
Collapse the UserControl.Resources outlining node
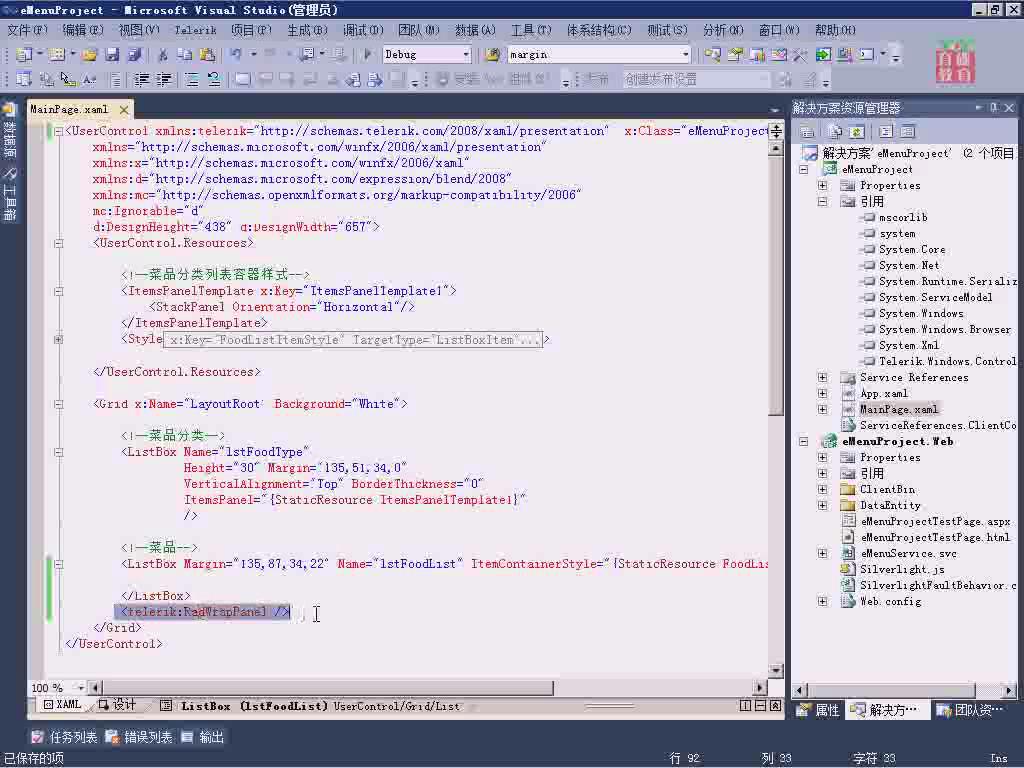pyautogui.click(x=59, y=244)
